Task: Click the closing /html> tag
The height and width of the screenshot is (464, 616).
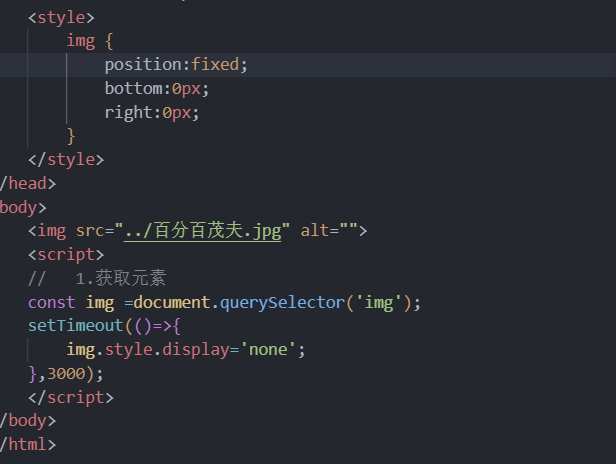Action: click(28, 445)
